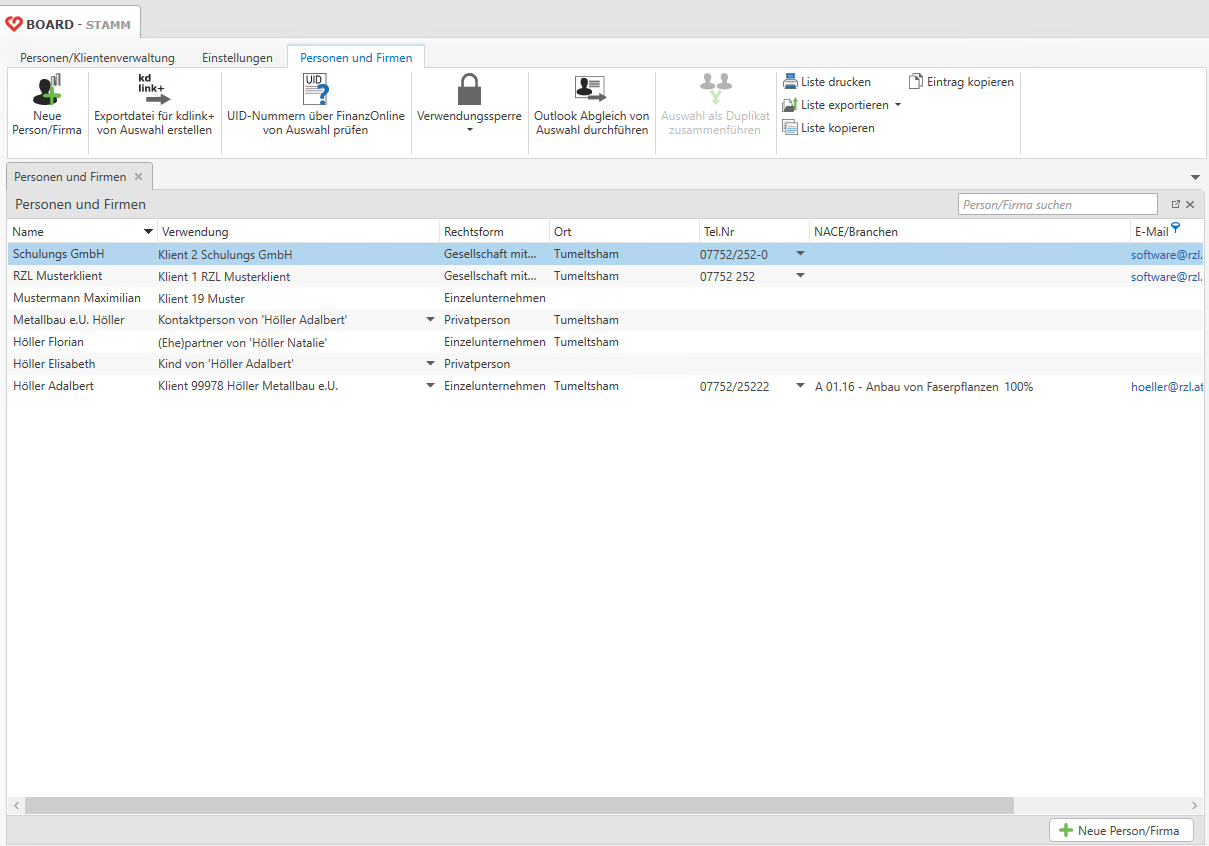Screen dimensions: 1209x846
Task: Click the Verwendungssperre lock icon
Action: click(469, 90)
